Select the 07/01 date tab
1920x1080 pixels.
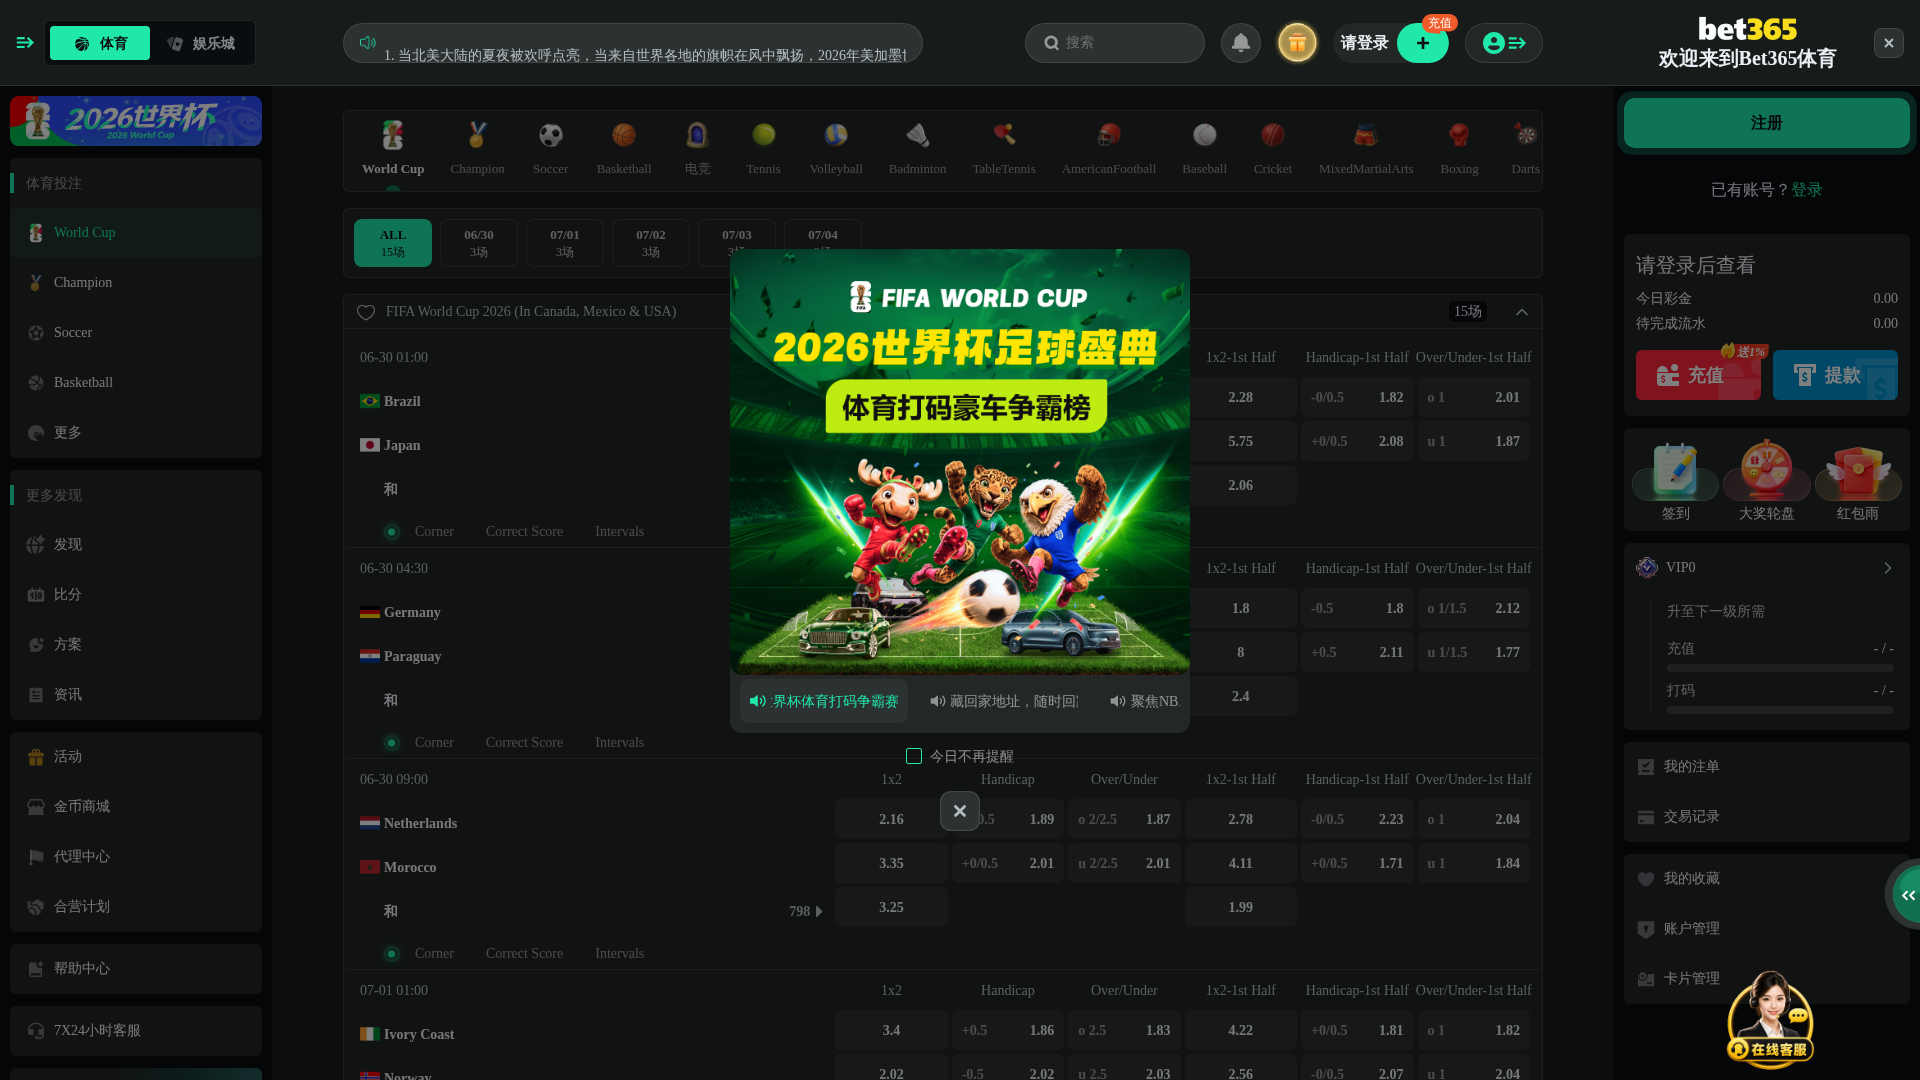coord(565,243)
